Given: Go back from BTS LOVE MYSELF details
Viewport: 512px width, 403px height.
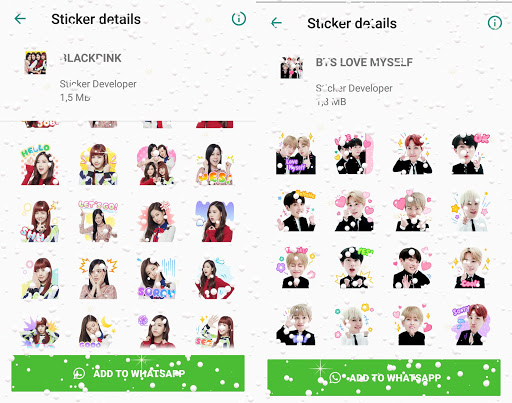Looking at the screenshot, I should click(276, 23).
